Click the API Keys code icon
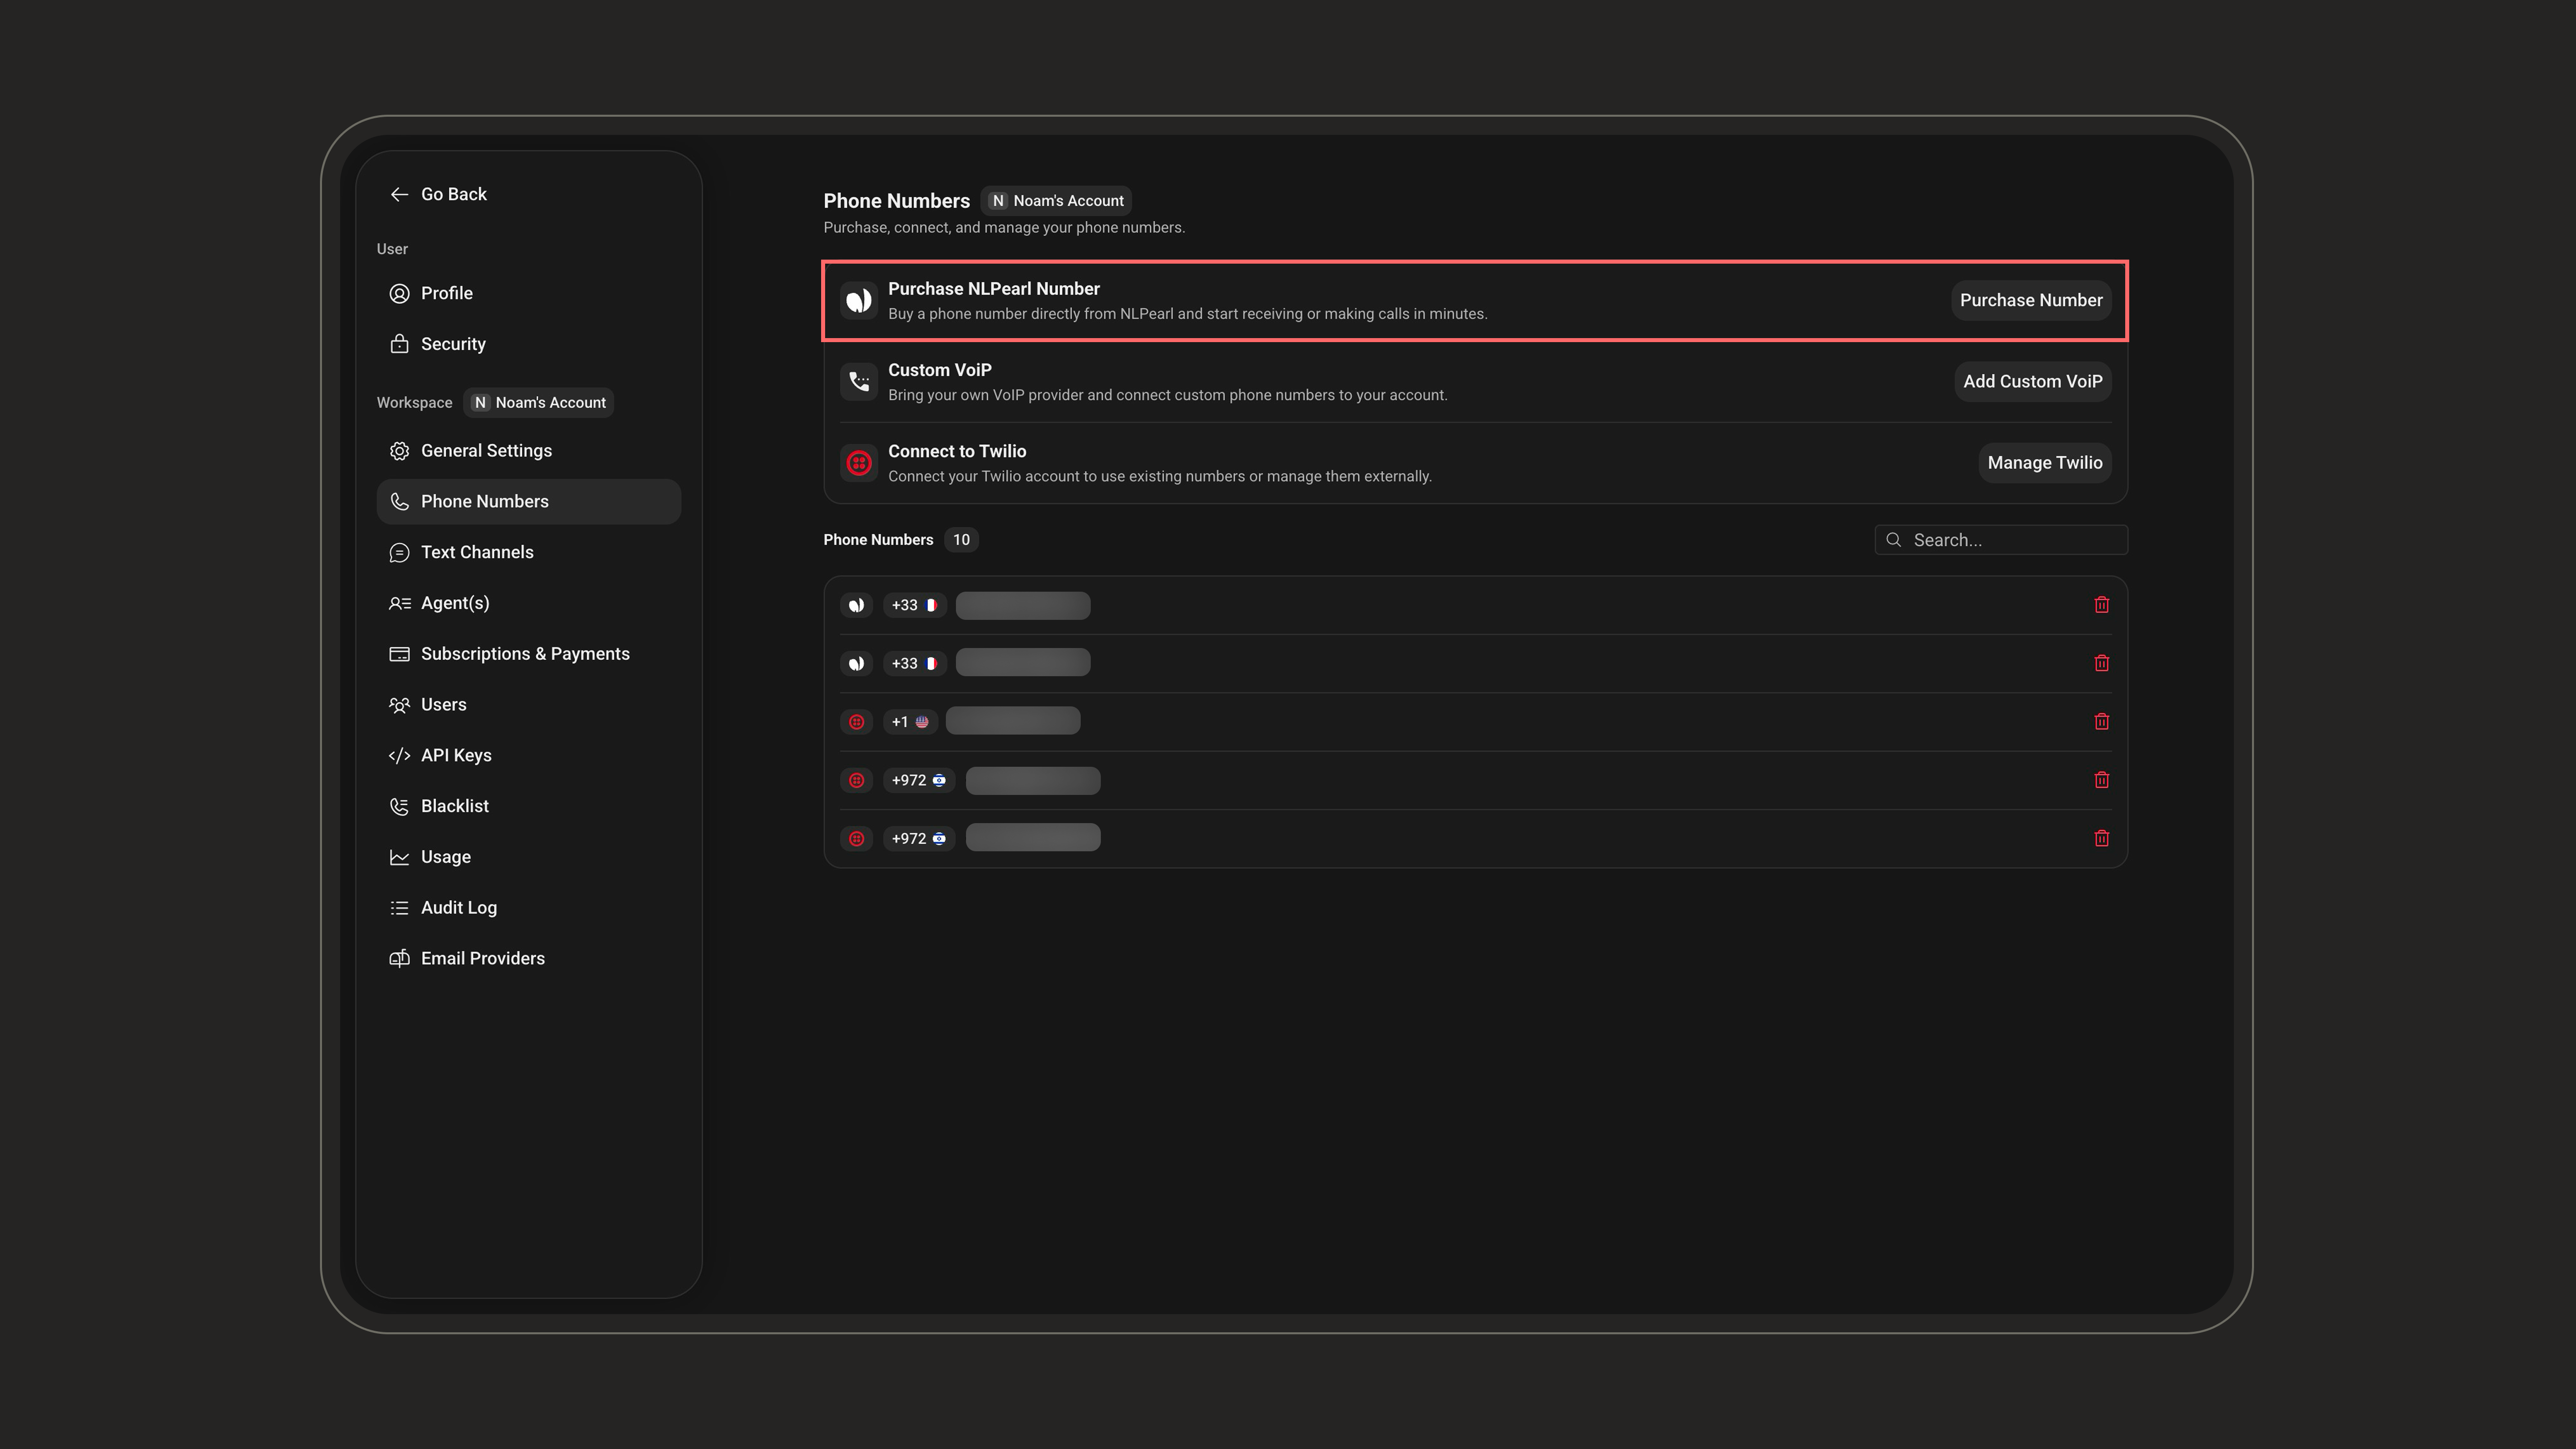 (x=399, y=755)
